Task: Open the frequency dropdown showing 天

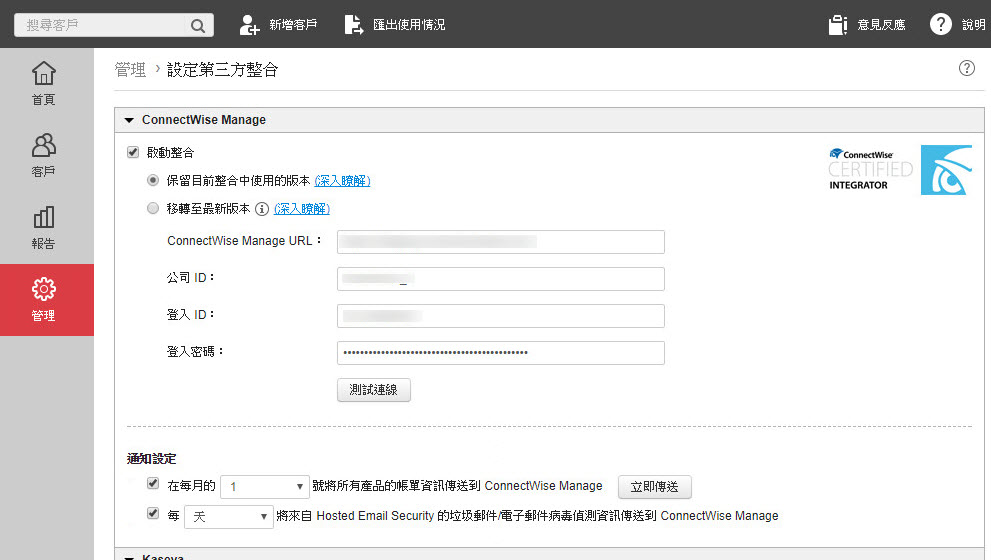Action: coord(228,517)
